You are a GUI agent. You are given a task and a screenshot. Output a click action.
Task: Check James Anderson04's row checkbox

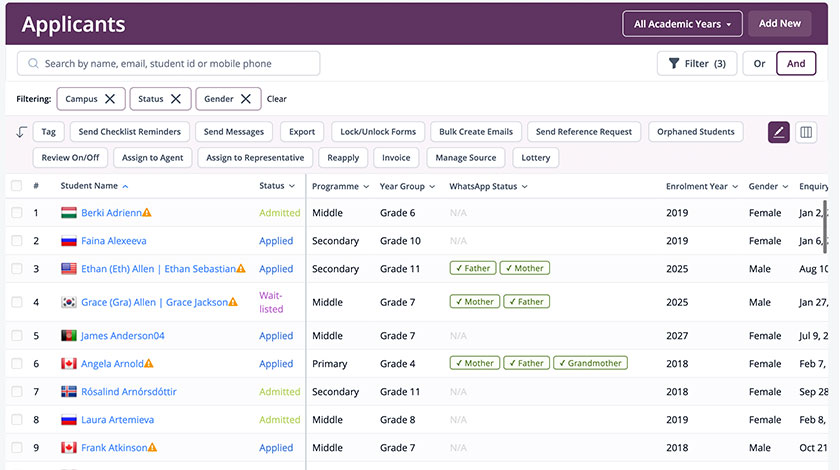[x=17, y=335]
